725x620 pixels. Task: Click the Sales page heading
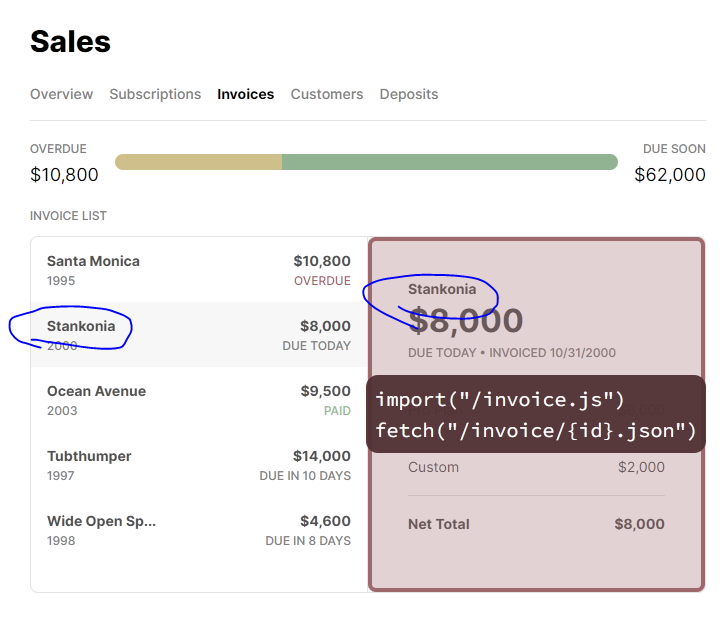pyautogui.click(x=70, y=42)
